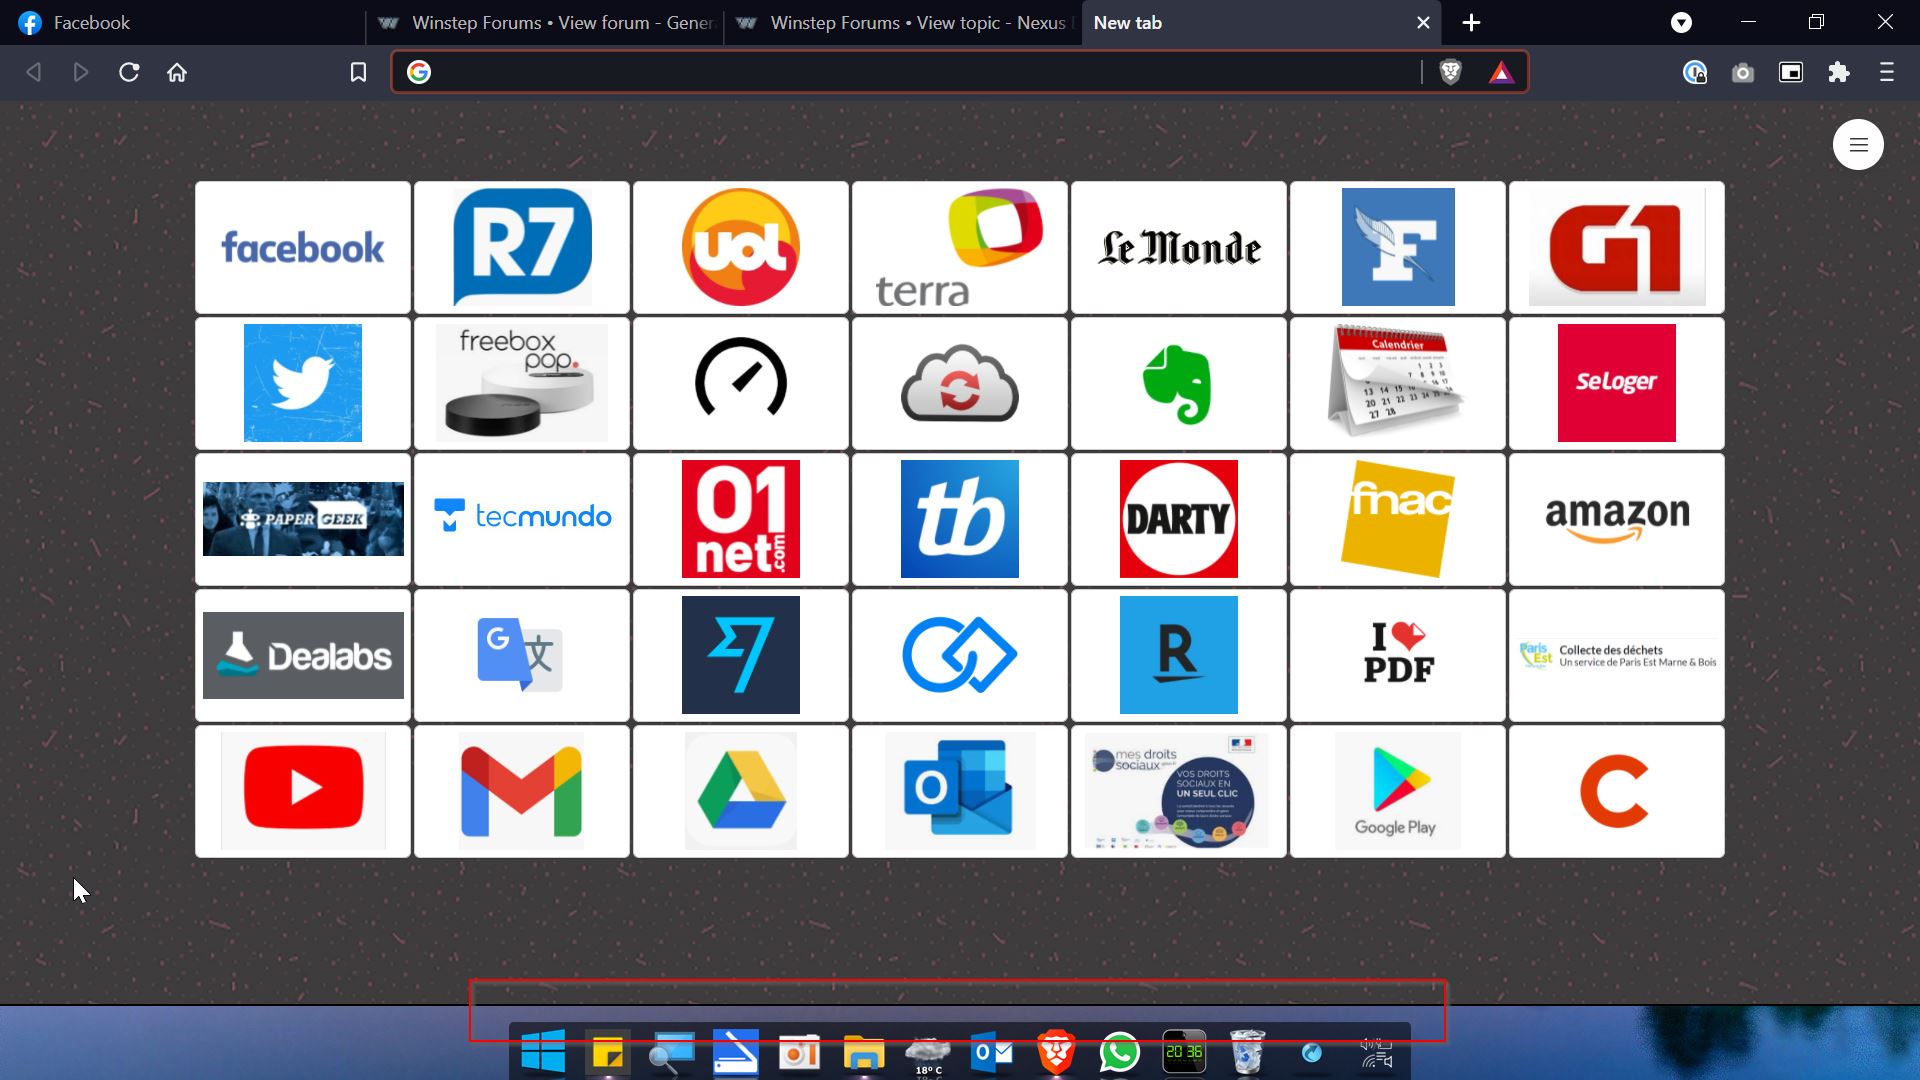Switch to Winstep Forums View topic tab
This screenshot has height=1080, width=1920.
coord(905,22)
